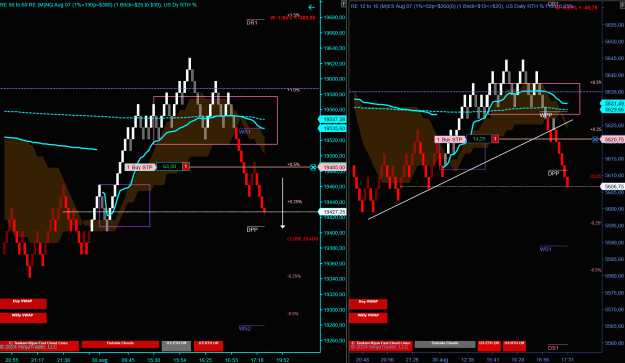Viewport: 625px width, 363px height.
Task: Click the white diagonal trendline in right chart
Action: pyautogui.click(x=470, y=169)
